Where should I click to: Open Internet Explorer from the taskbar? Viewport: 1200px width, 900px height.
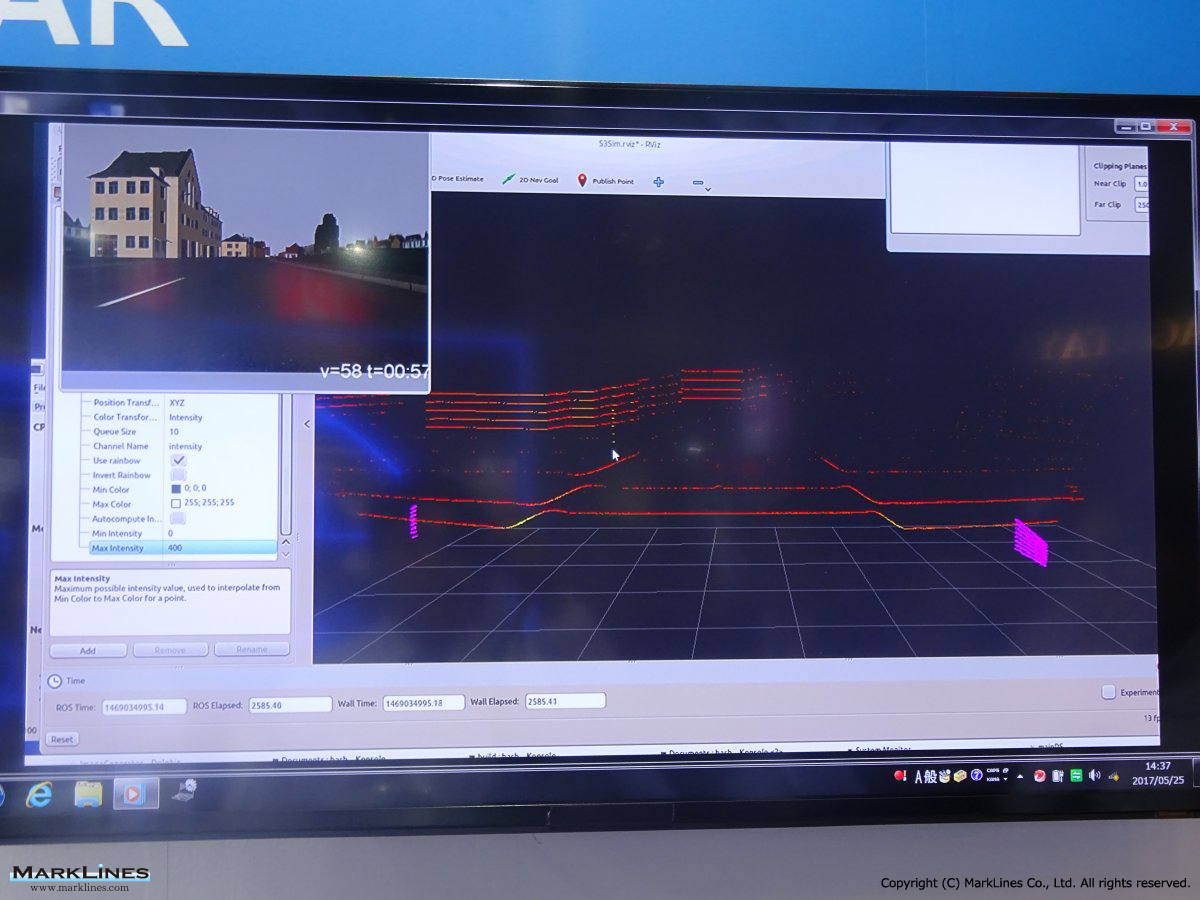[x=38, y=795]
